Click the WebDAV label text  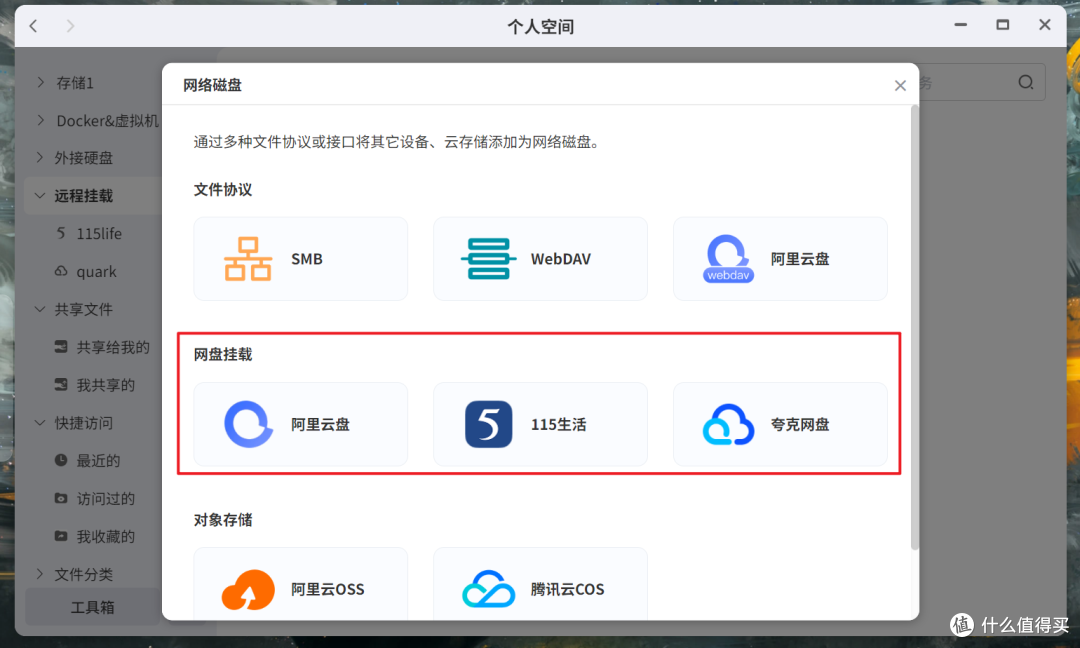(561, 259)
